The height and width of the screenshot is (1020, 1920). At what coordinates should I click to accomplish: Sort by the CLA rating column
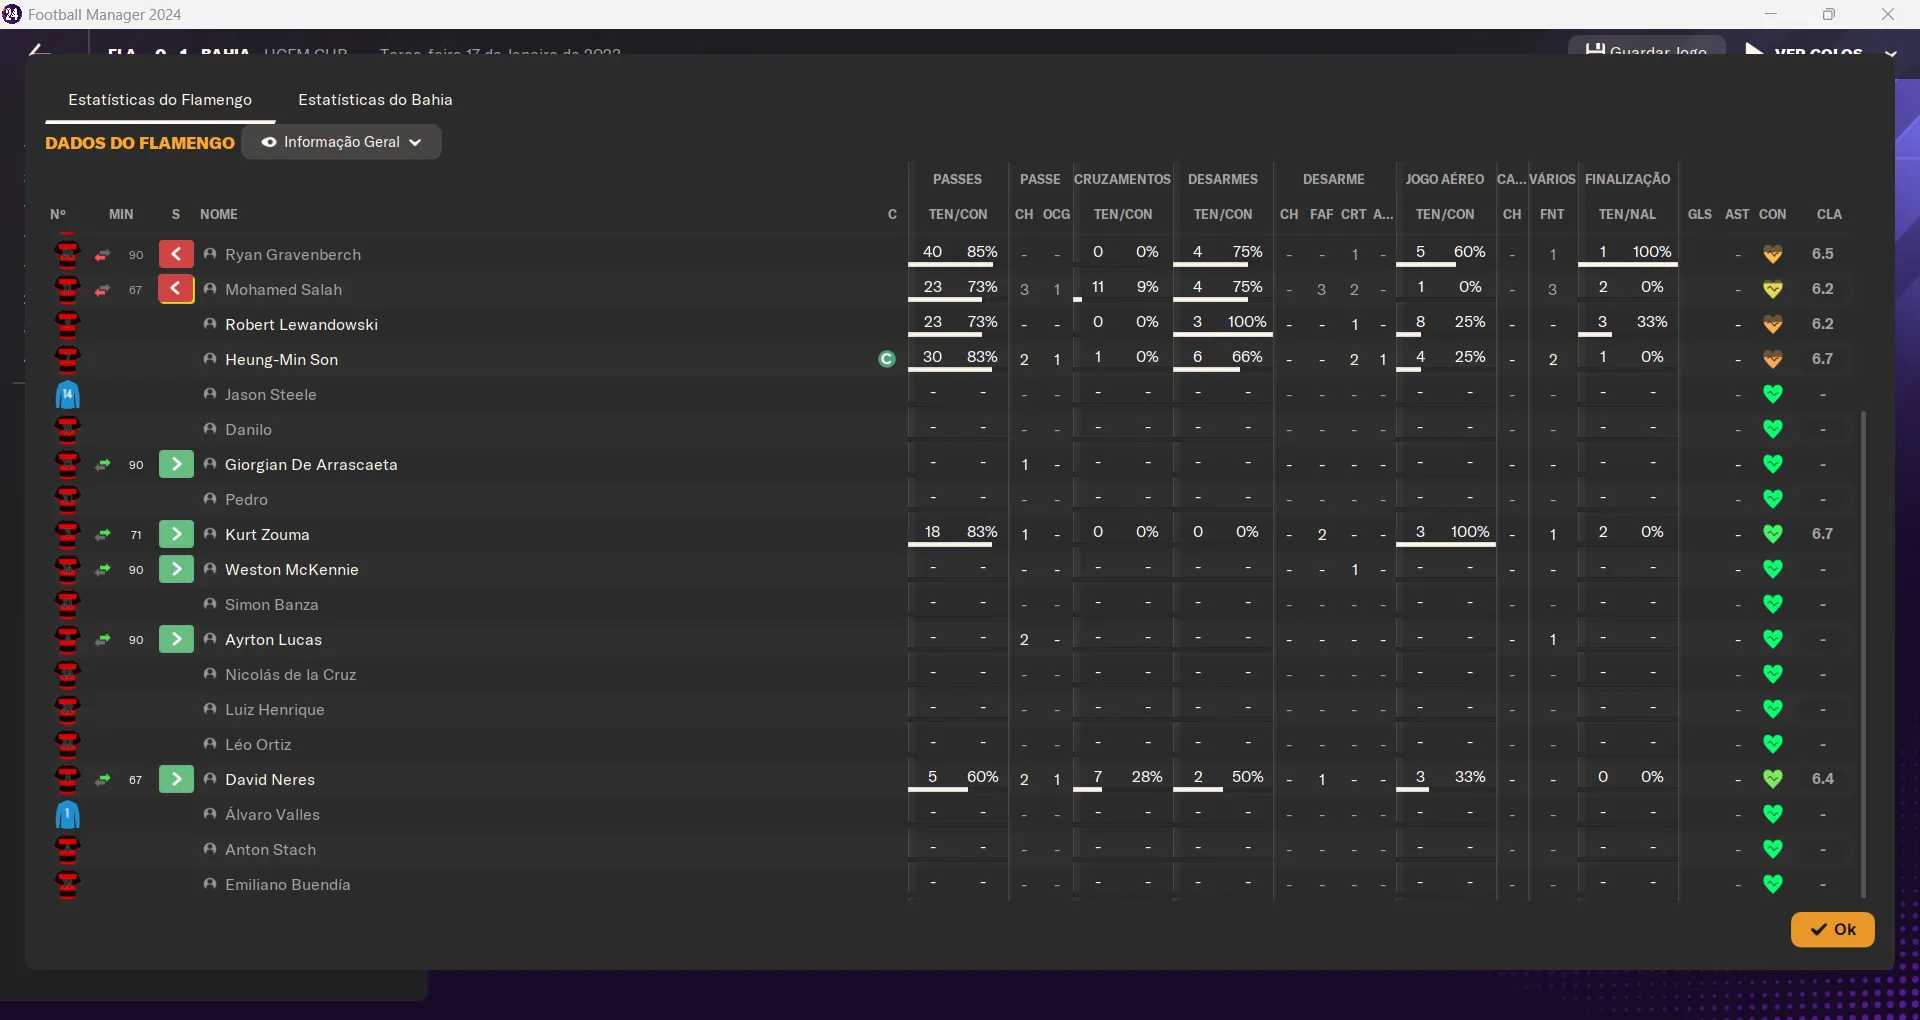[1829, 214]
